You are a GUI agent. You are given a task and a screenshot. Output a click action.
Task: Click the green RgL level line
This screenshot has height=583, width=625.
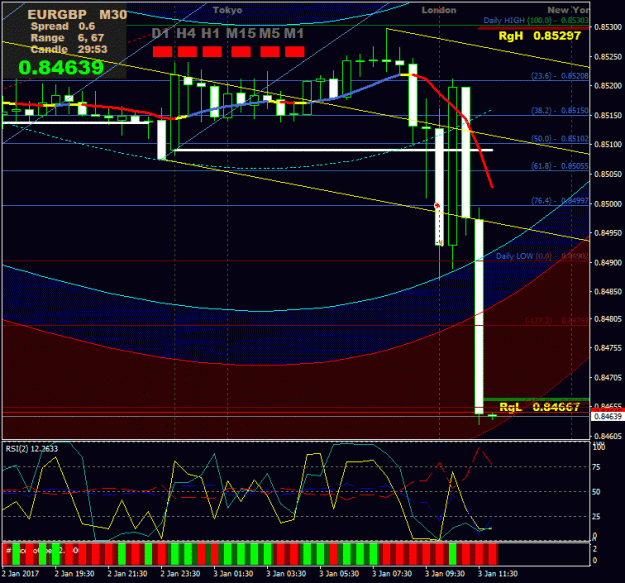[x=536, y=399]
